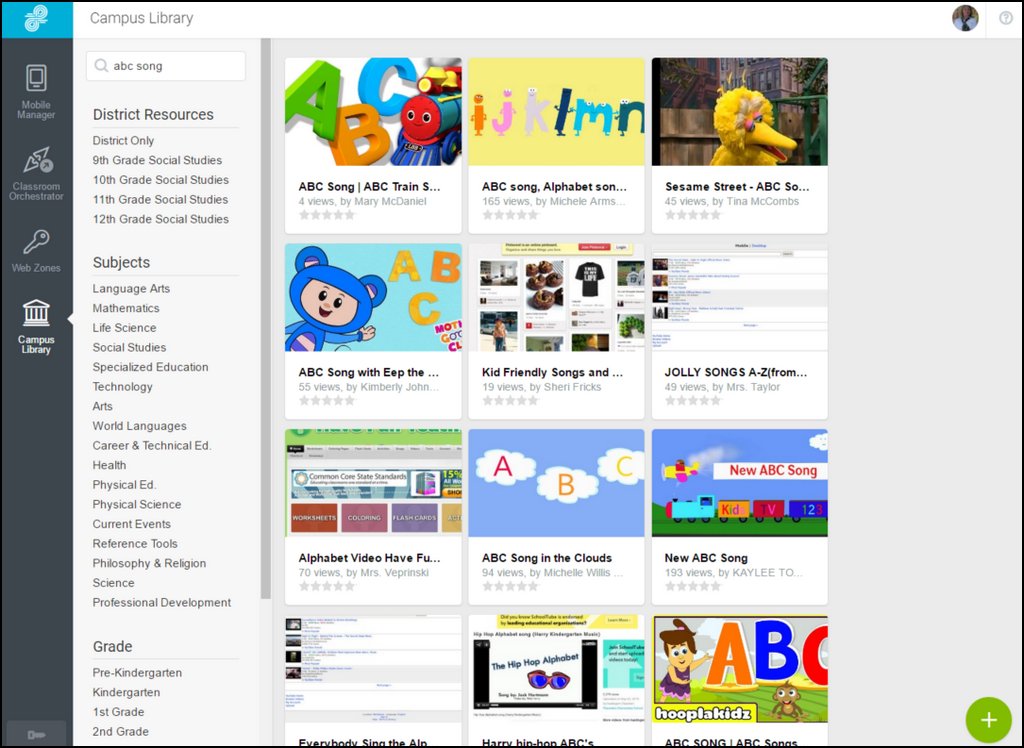Click the green add resource plus button

(989, 720)
